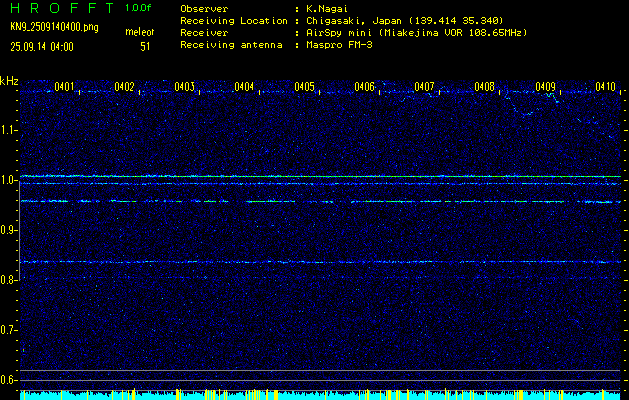Click the Maspro FM-3 antenna value

[339, 45]
